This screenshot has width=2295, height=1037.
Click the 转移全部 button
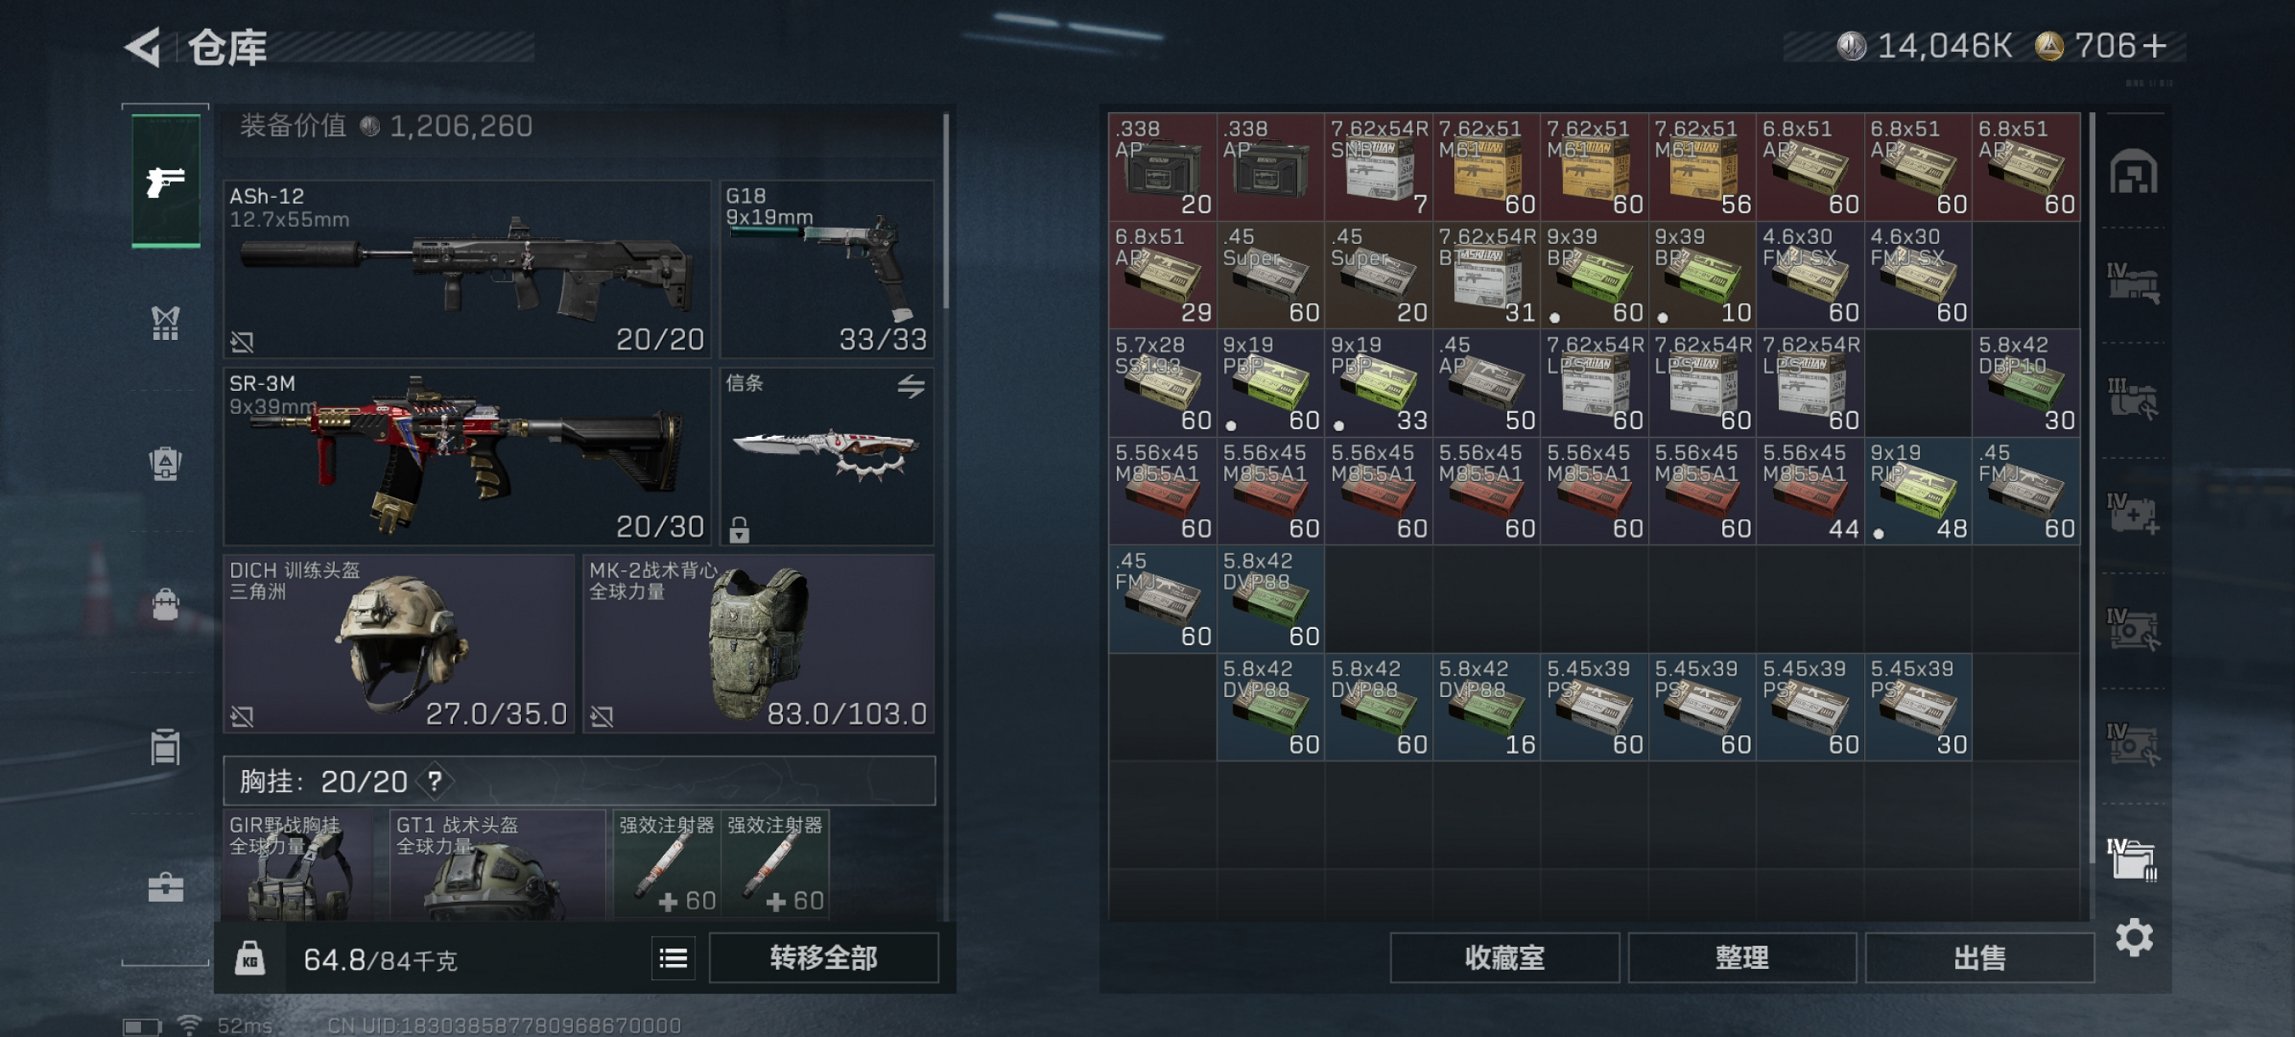pos(823,957)
